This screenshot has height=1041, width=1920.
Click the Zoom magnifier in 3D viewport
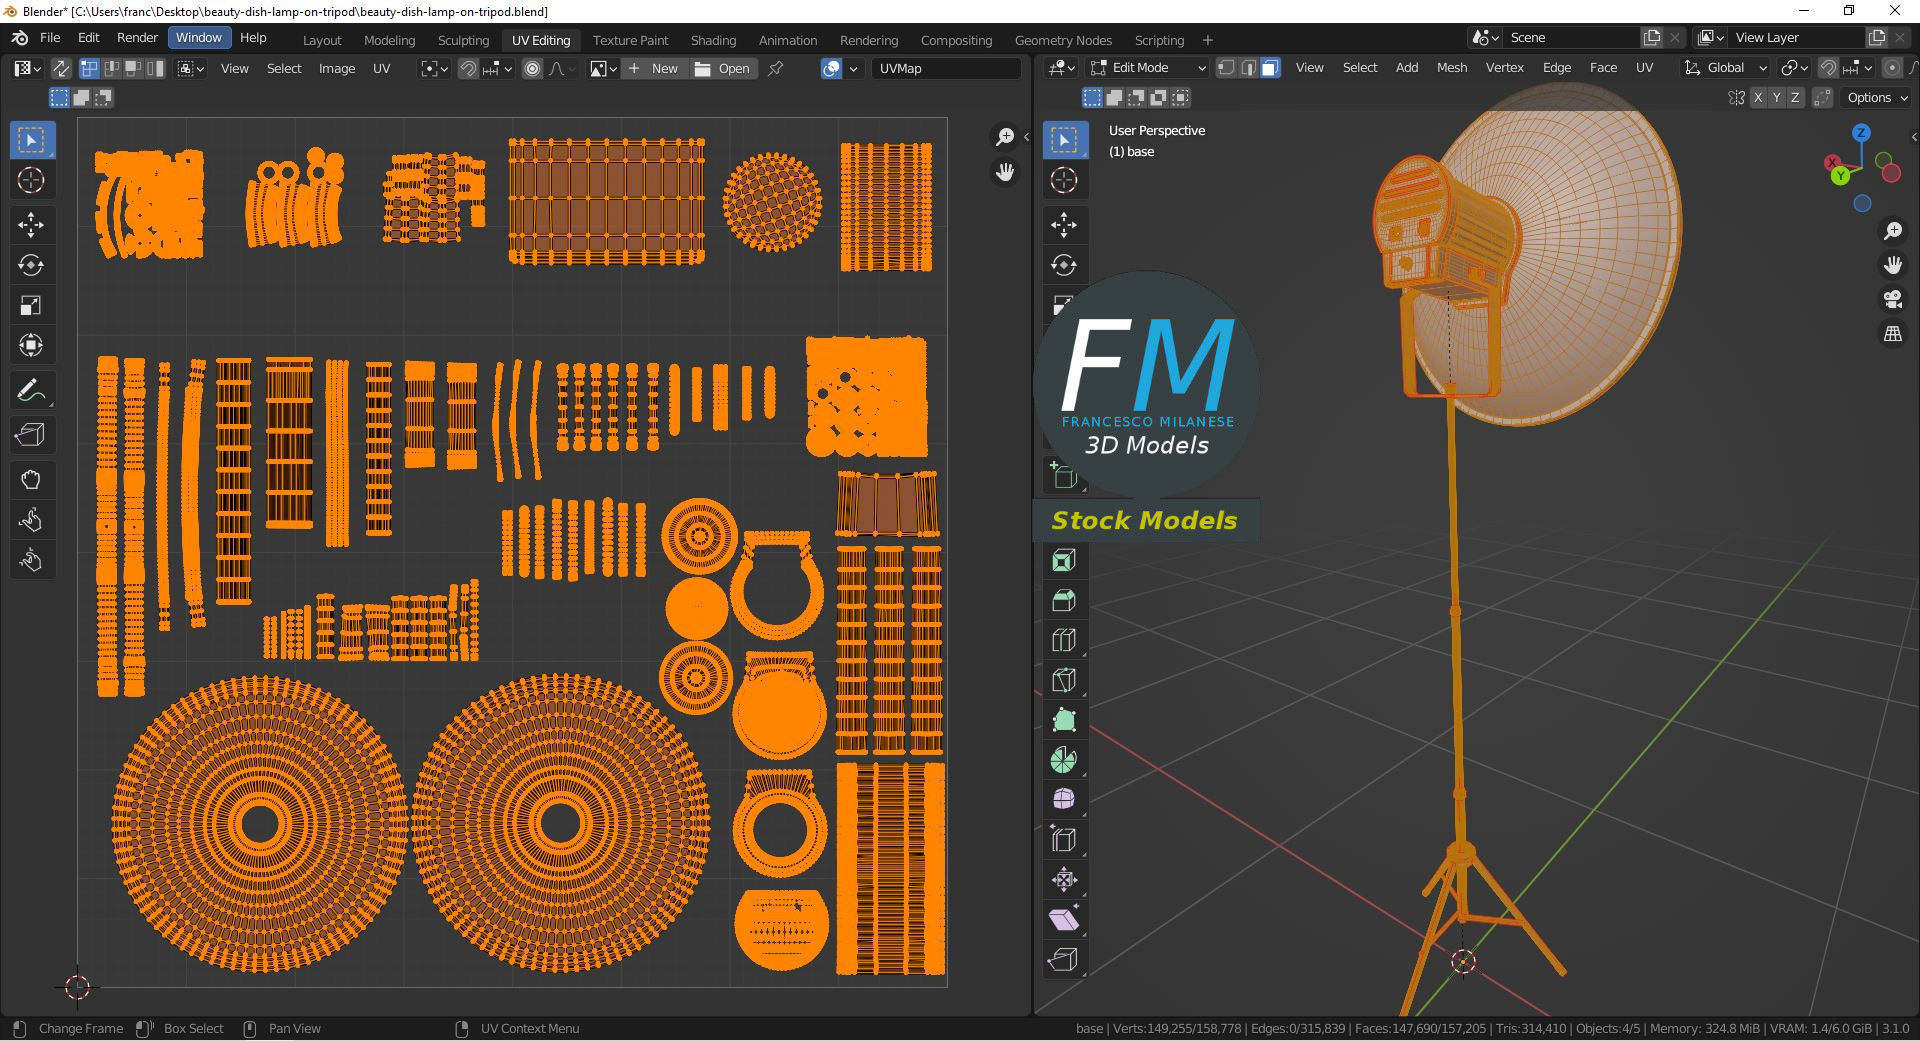click(x=1892, y=231)
